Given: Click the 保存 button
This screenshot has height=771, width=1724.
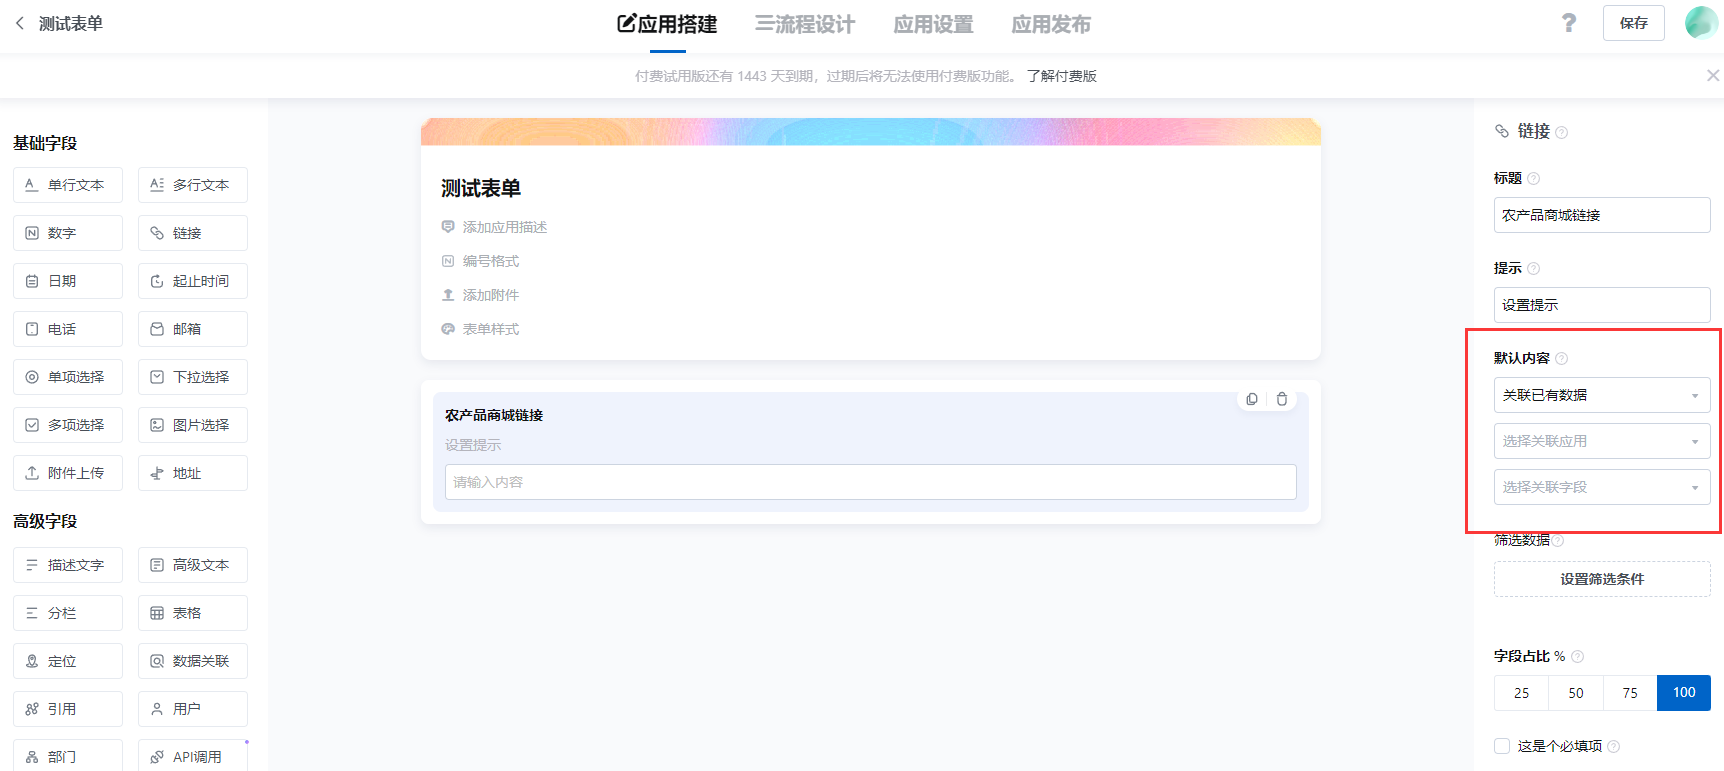Looking at the screenshot, I should pyautogui.click(x=1634, y=23).
